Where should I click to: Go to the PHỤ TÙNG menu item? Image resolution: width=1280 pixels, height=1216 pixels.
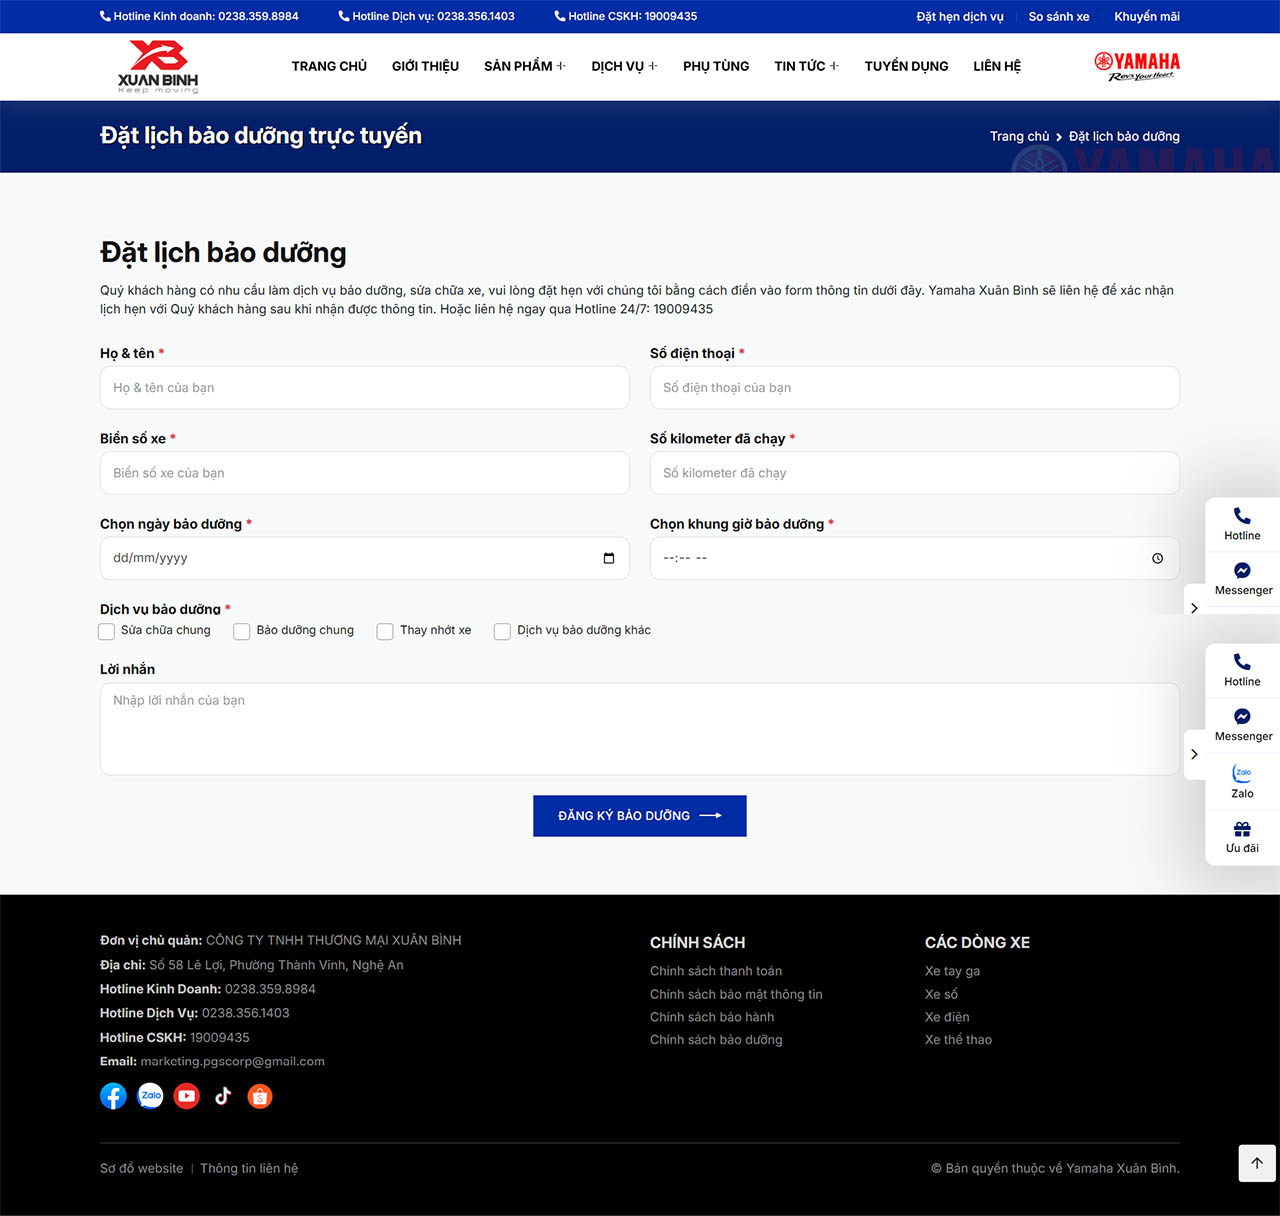pos(716,66)
